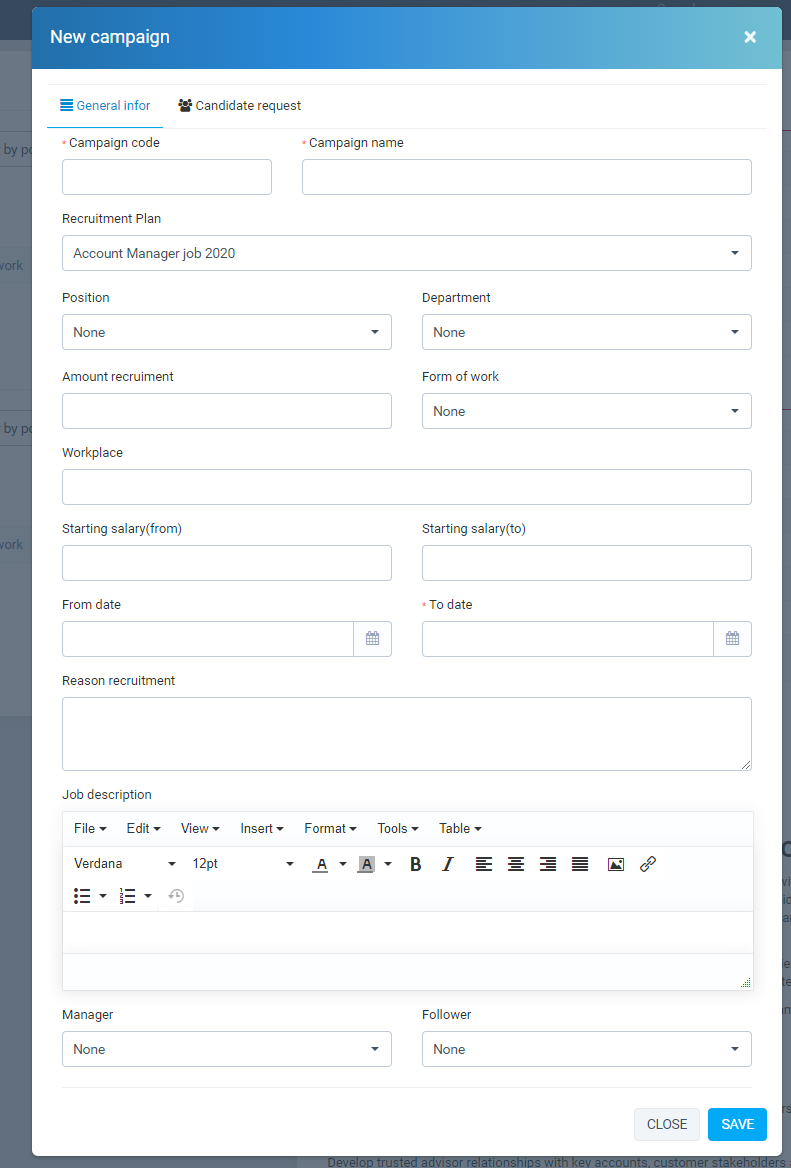Image resolution: width=791 pixels, height=1168 pixels.
Task: Toggle italic formatting in the editor
Action: coord(448,864)
